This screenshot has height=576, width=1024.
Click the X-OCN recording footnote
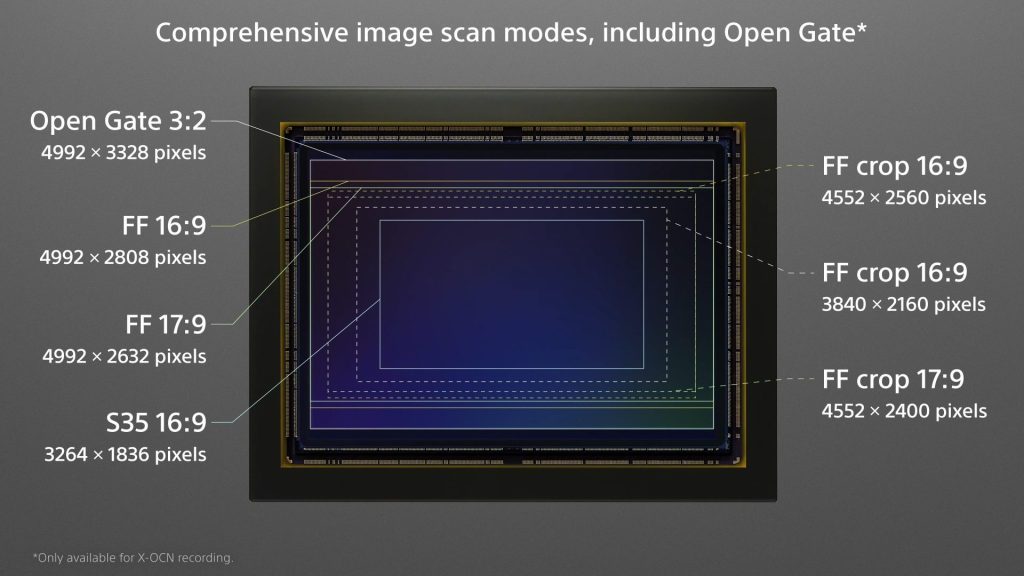coord(133,558)
